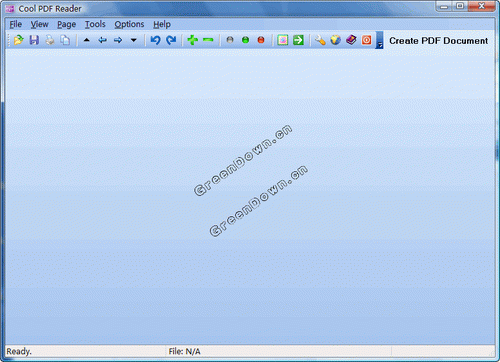
Task: Rotate counterclockwise with blue undo arrow
Action: tap(155, 40)
